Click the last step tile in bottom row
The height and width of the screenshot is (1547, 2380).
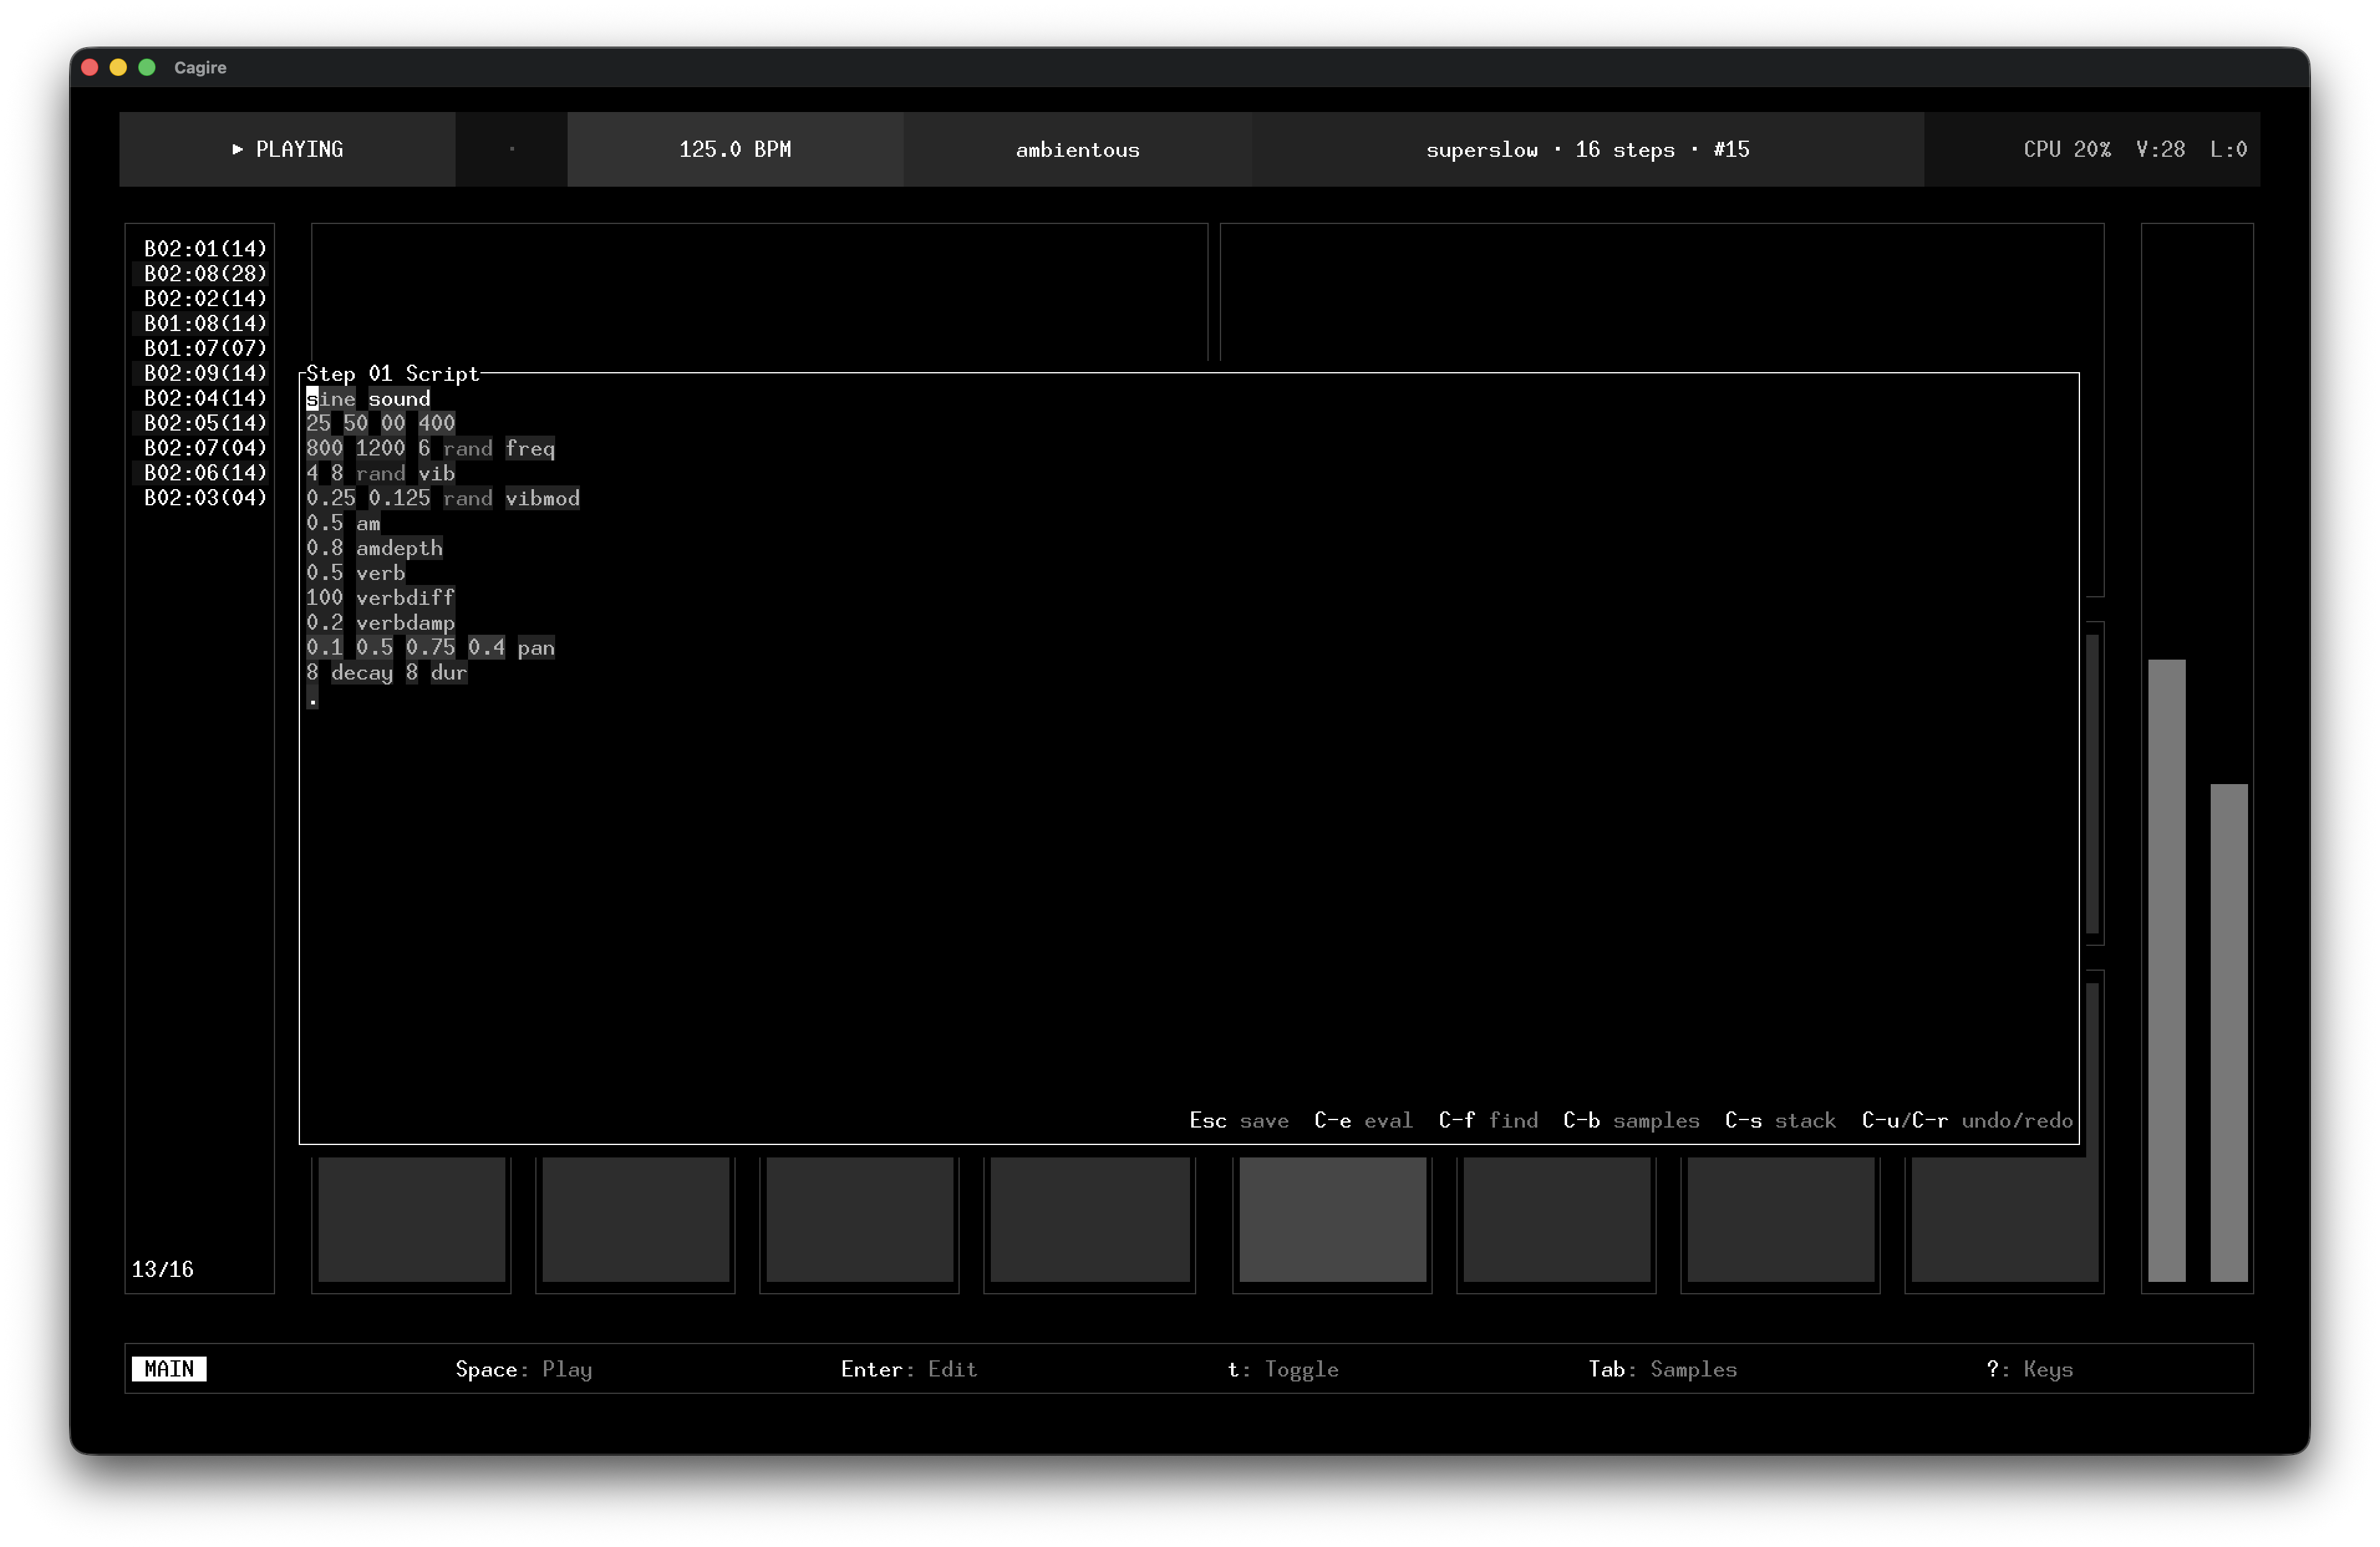[x=2004, y=1219]
